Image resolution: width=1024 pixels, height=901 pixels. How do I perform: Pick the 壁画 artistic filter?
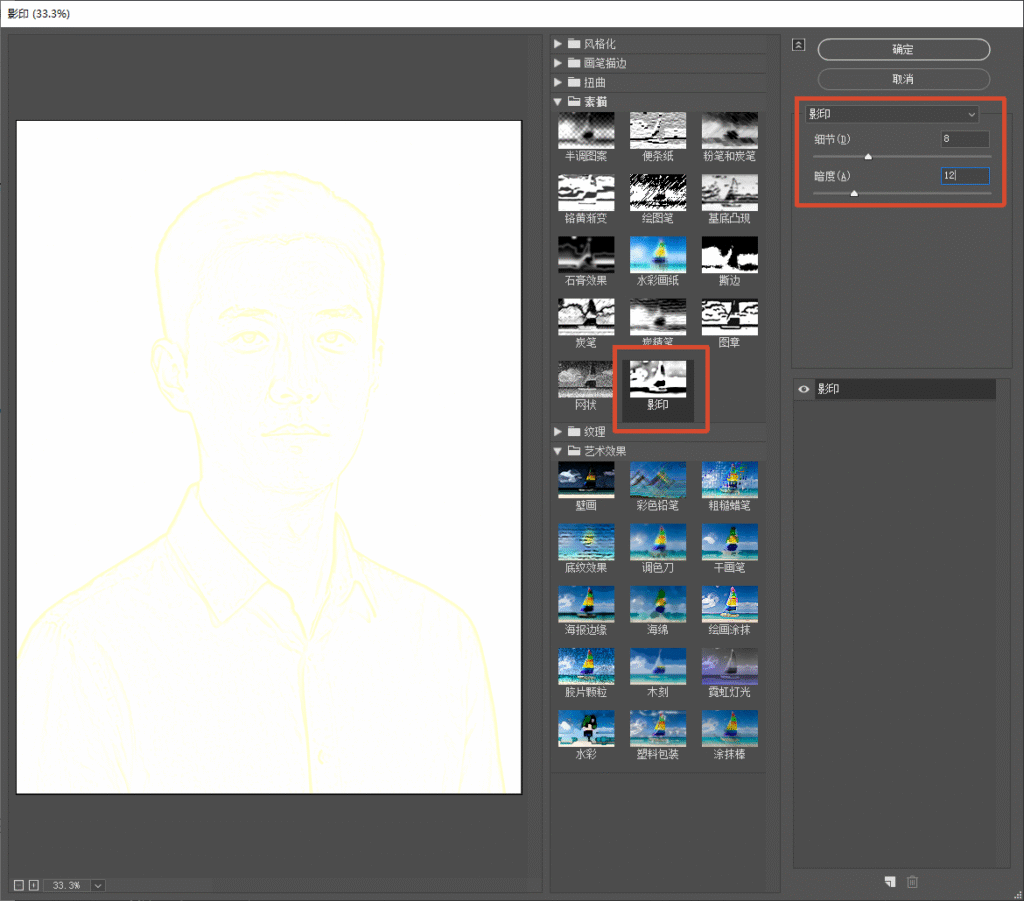click(586, 481)
